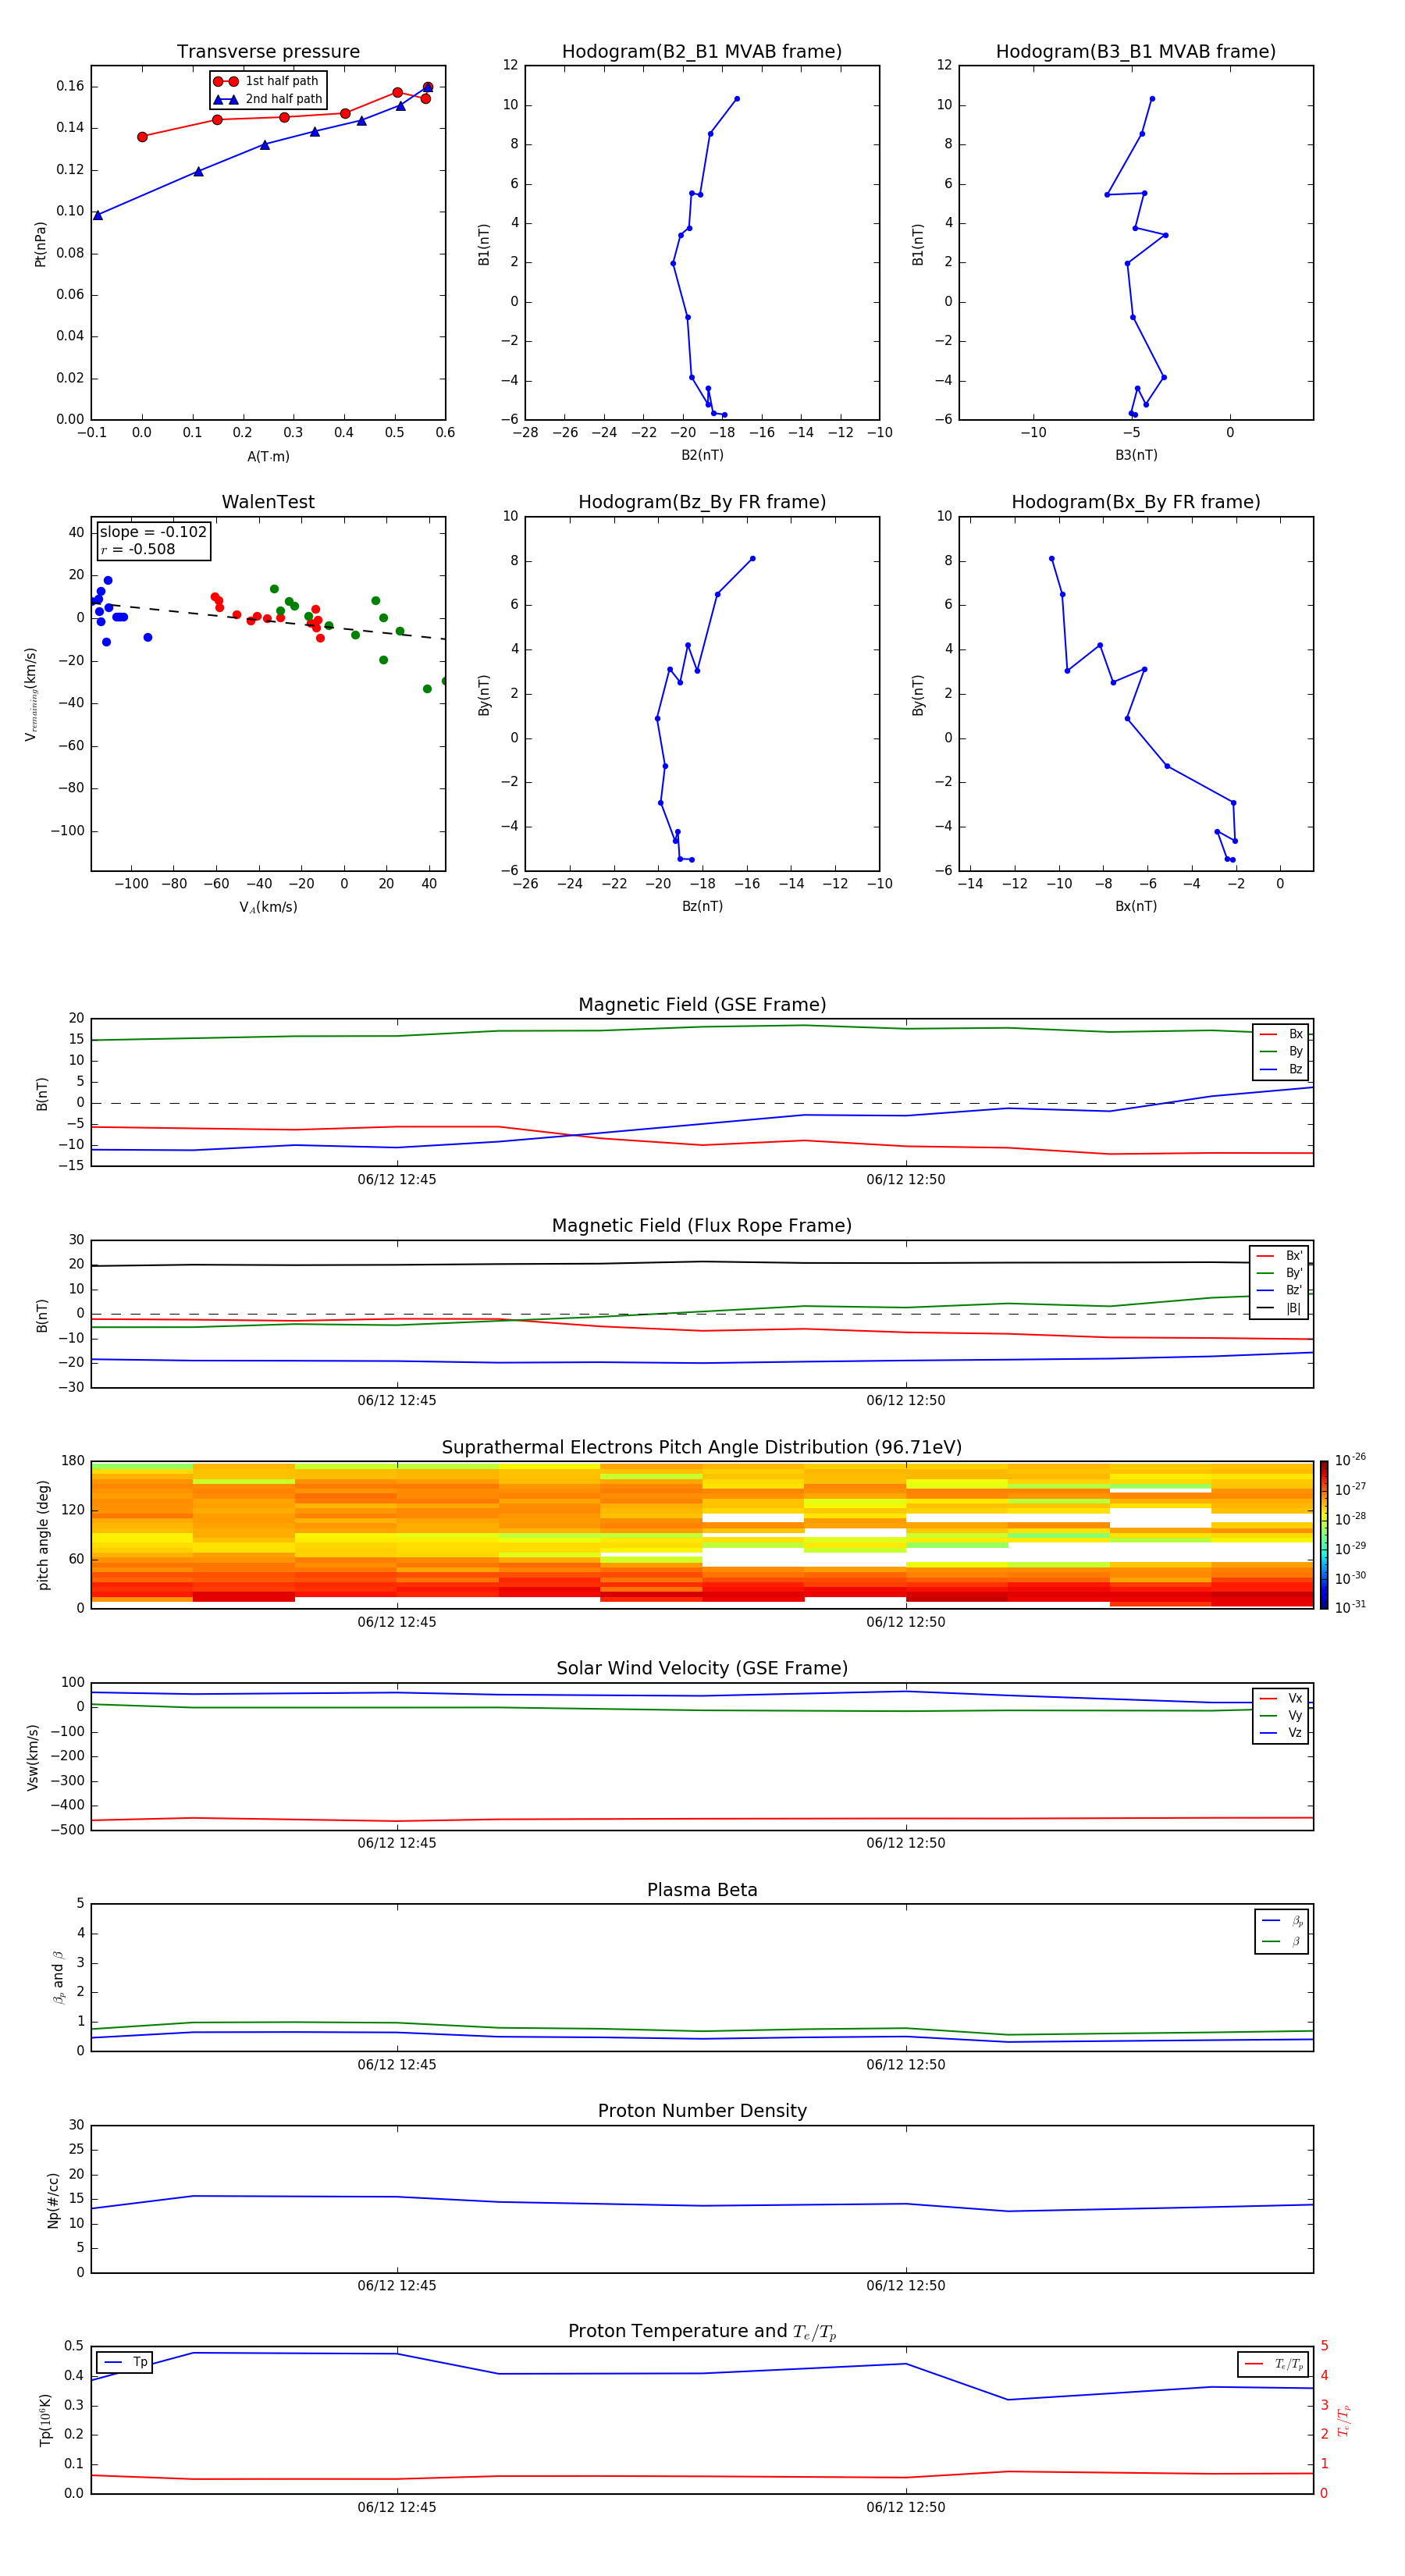The height and width of the screenshot is (2576, 1405).
Task: Select the Hodogram(B3_B1 MVAB frame) title
Action: click(1136, 52)
